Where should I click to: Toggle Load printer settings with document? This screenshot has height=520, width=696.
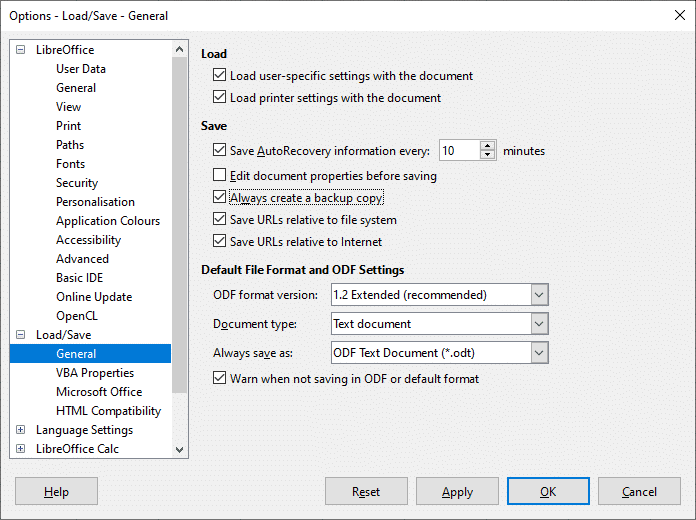point(219,97)
